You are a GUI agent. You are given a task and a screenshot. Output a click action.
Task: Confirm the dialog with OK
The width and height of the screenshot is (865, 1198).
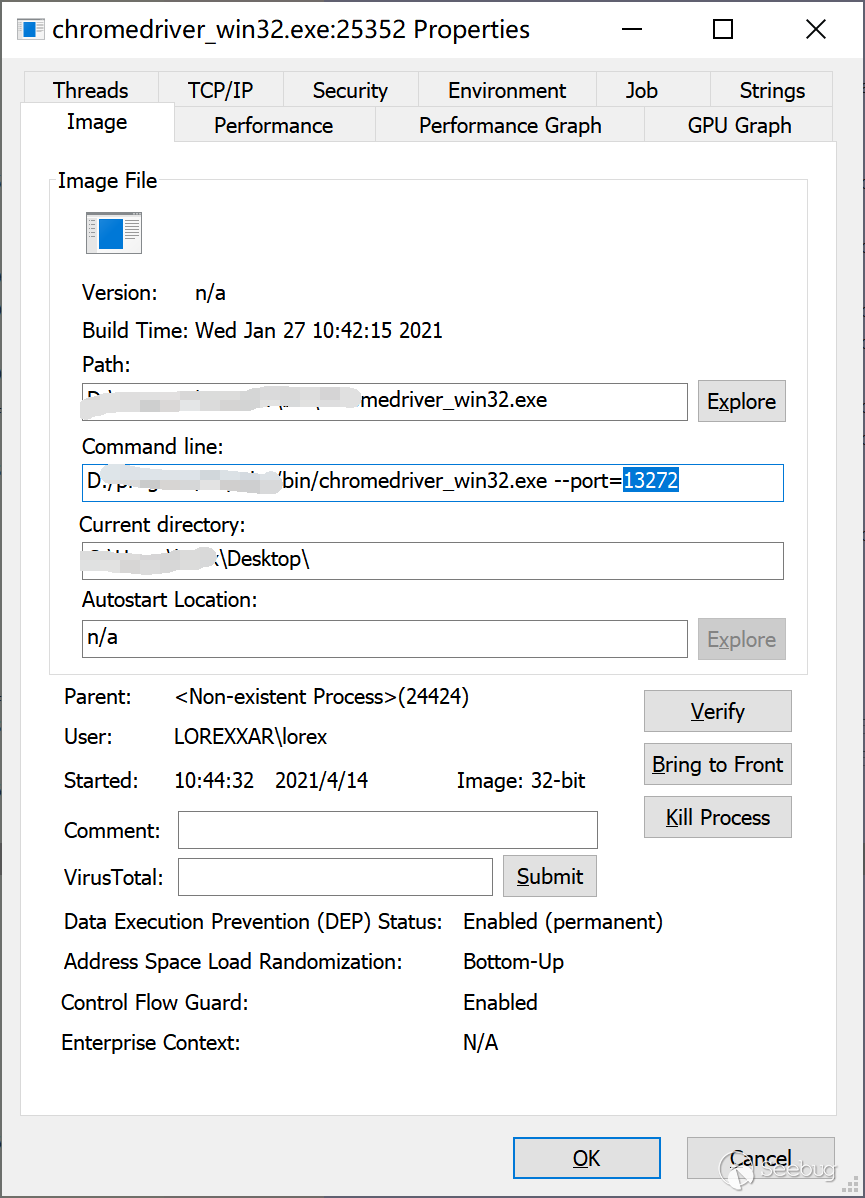point(586,1158)
